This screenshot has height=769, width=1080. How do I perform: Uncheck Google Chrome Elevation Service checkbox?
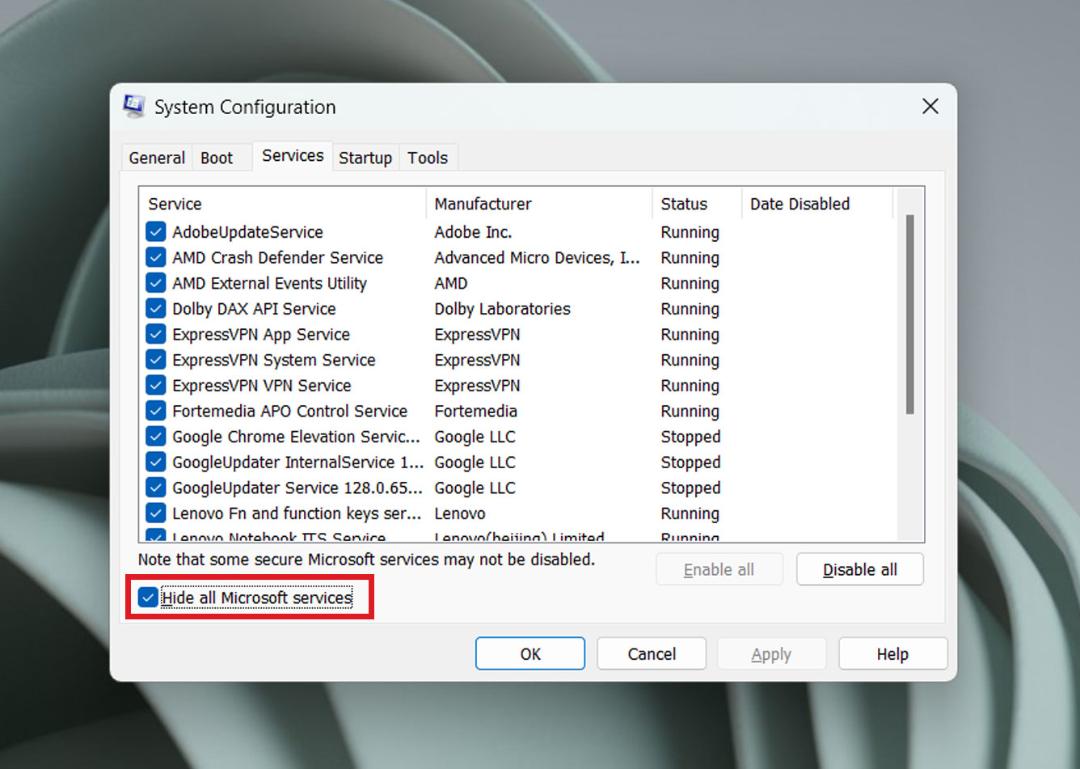pyautogui.click(x=156, y=436)
